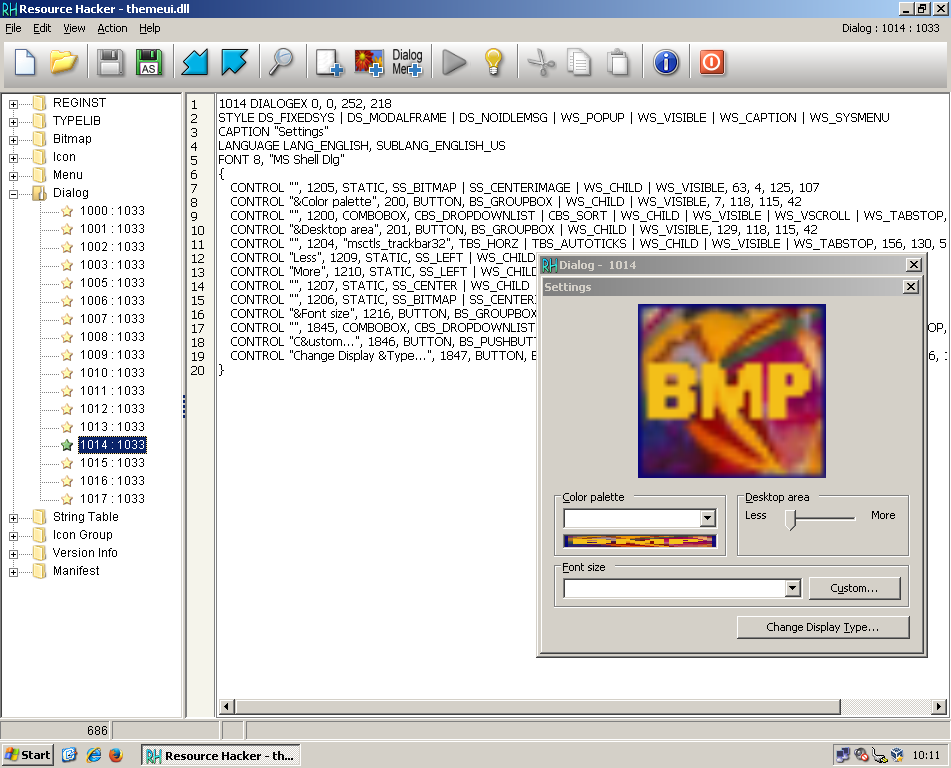Open the Action menu
The width and height of the screenshot is (951, 768).
tap(112, 29)
